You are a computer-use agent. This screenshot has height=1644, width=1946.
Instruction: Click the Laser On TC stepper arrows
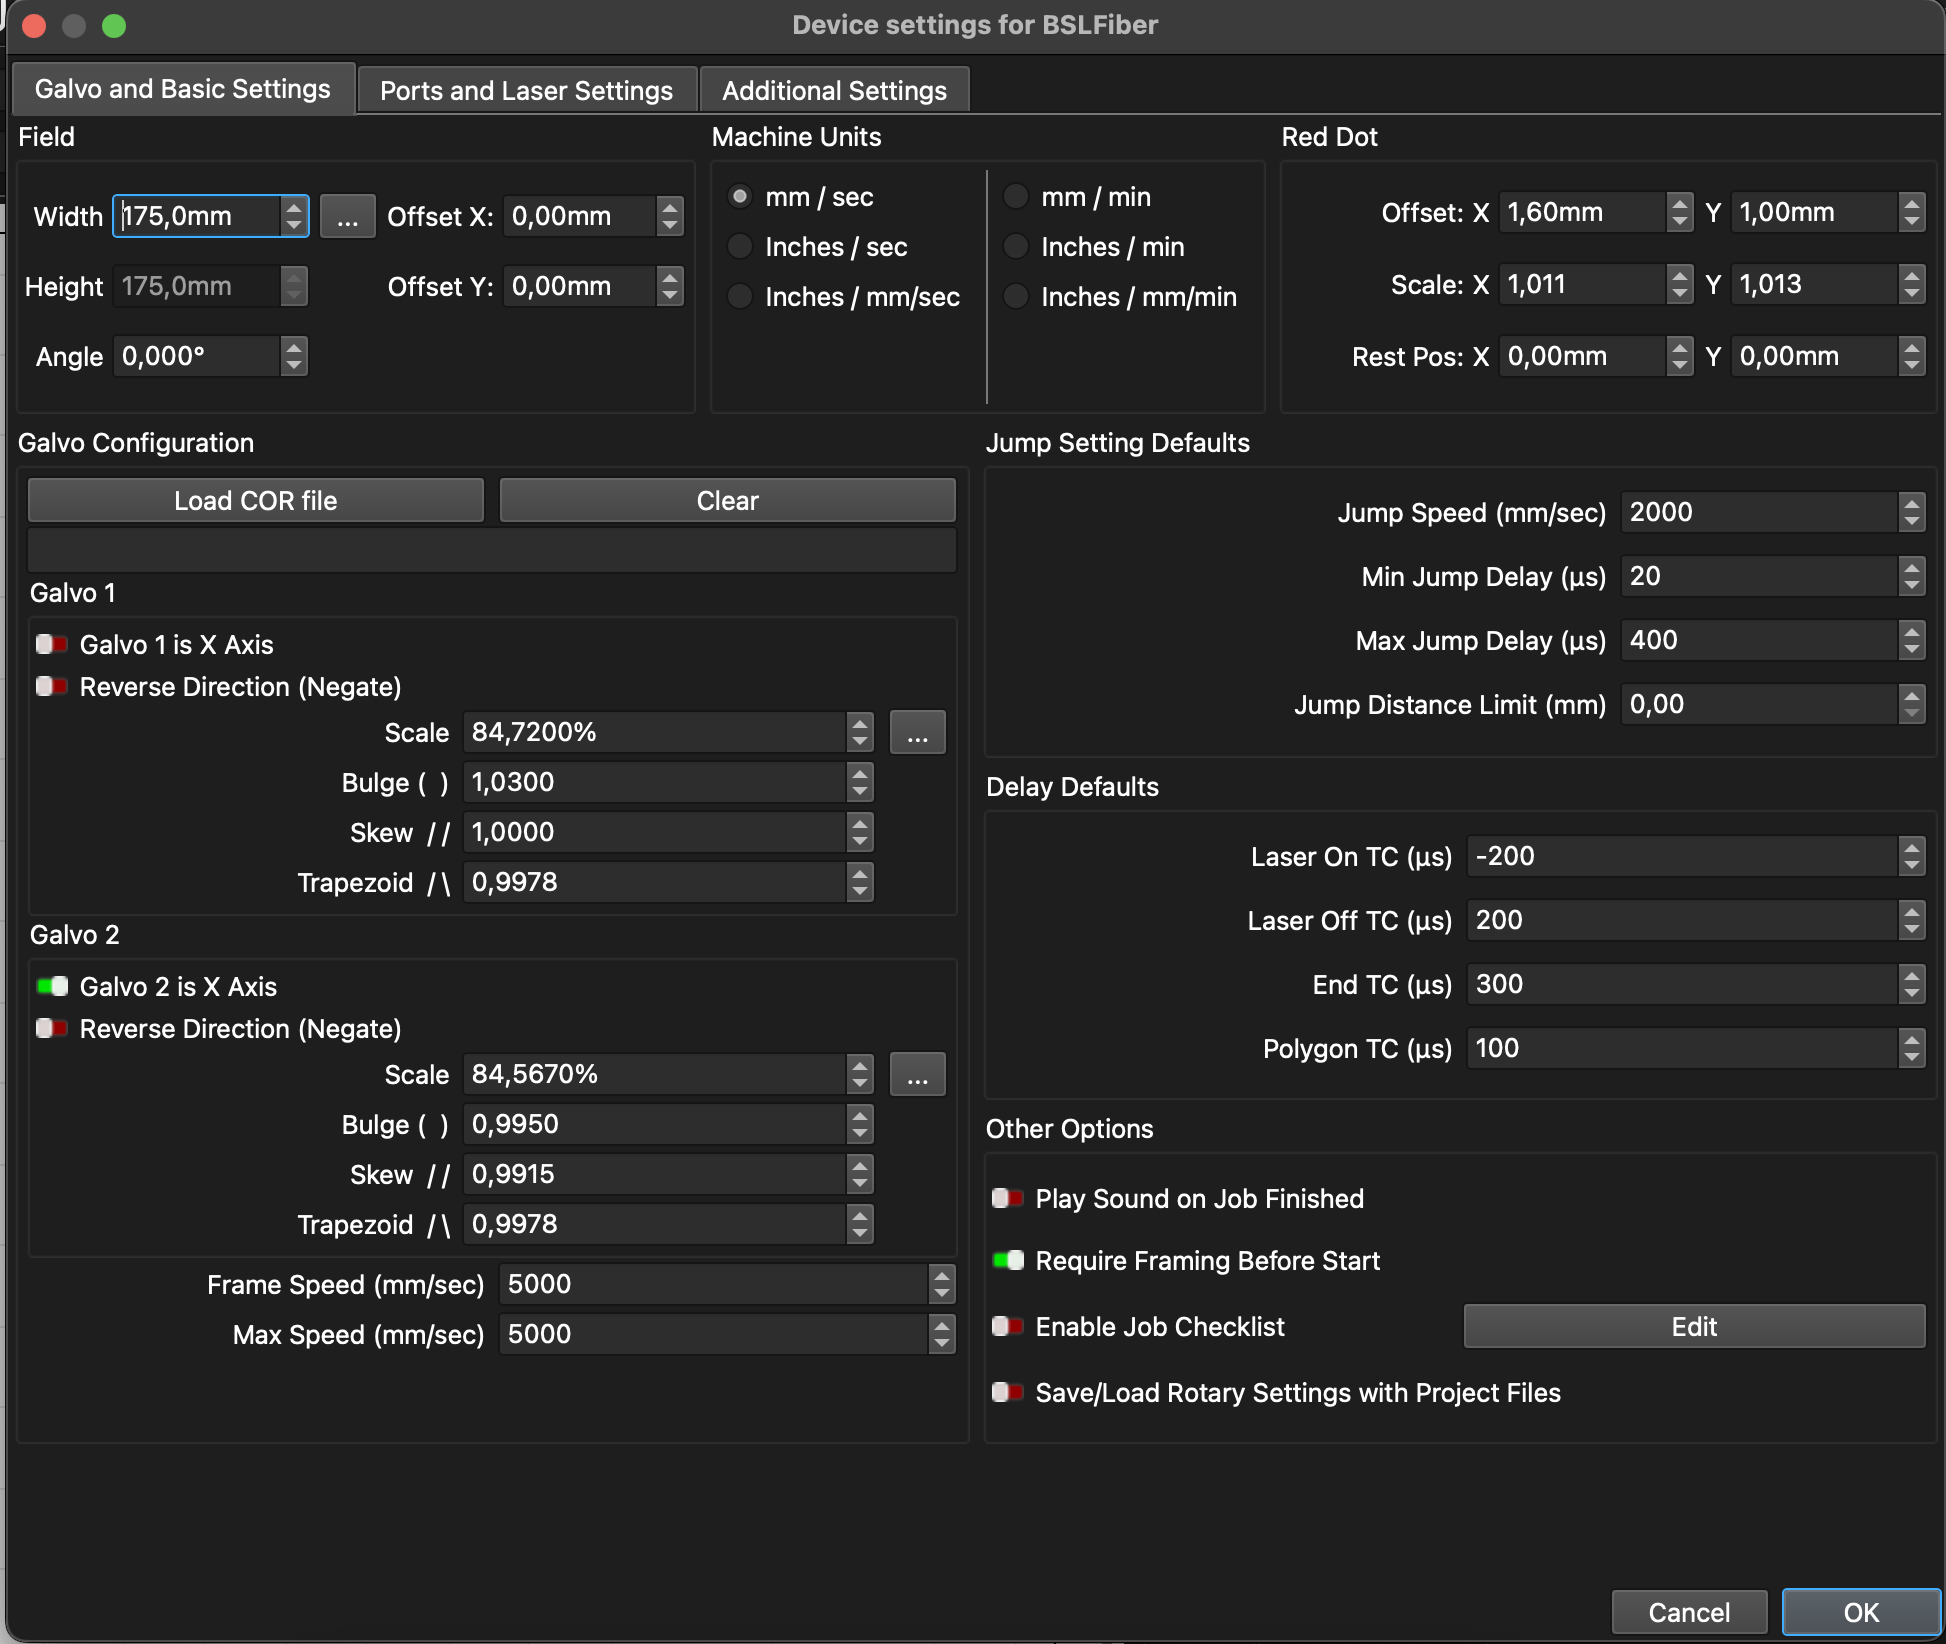(1911, 857)
